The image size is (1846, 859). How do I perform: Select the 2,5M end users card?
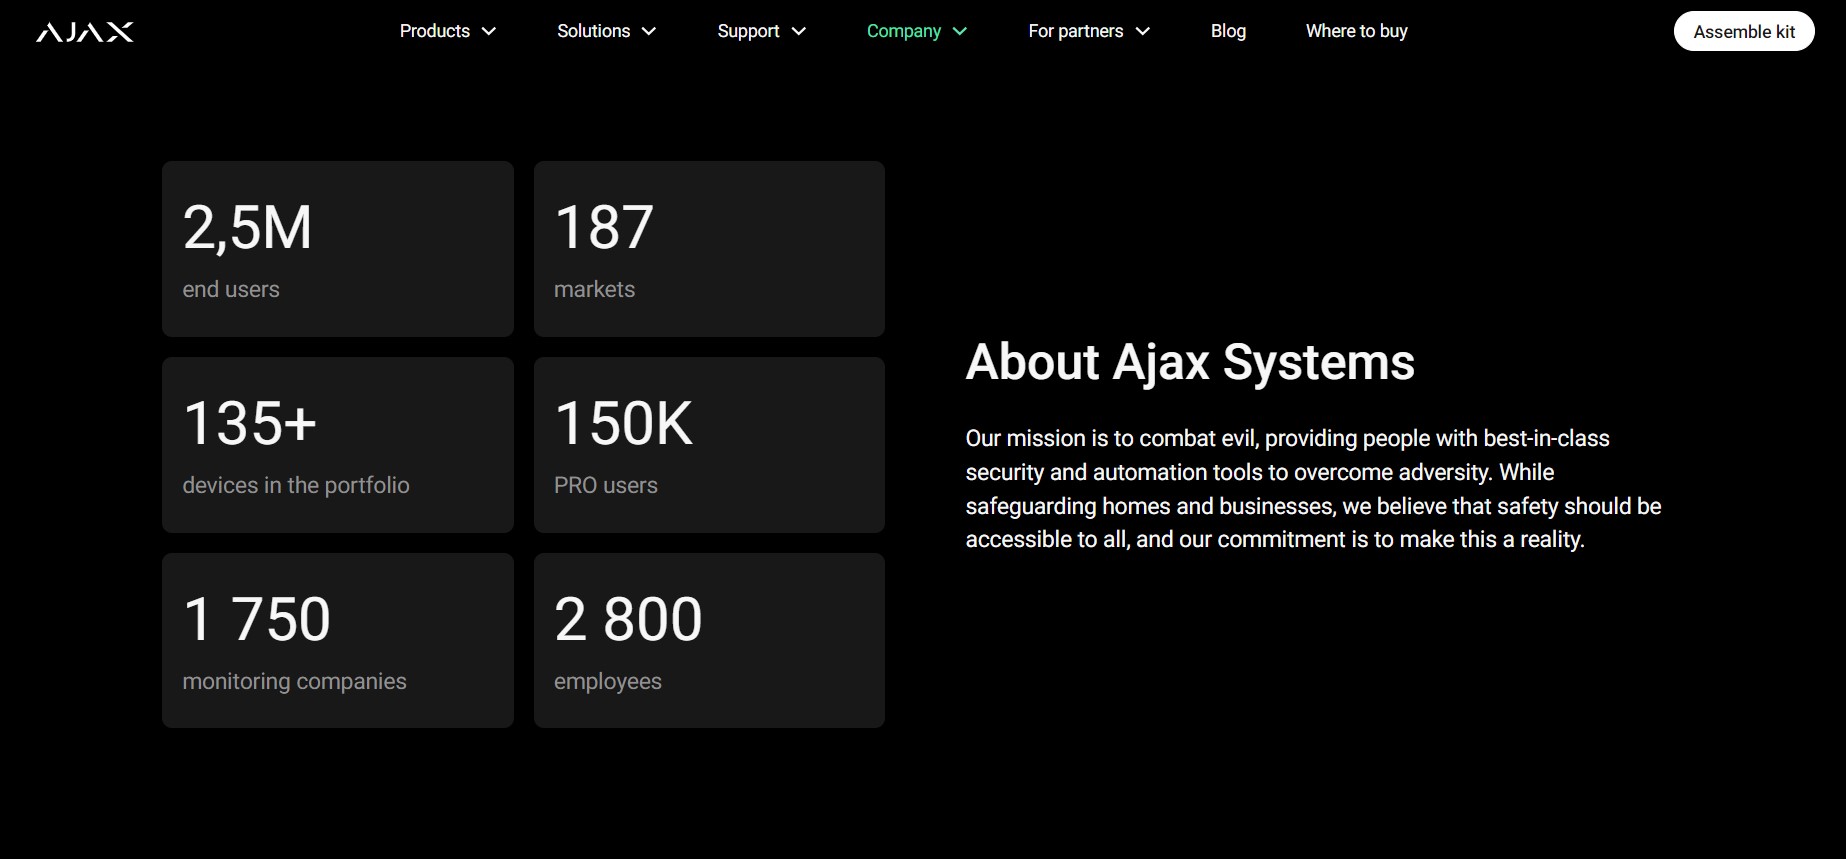point(338,249)
